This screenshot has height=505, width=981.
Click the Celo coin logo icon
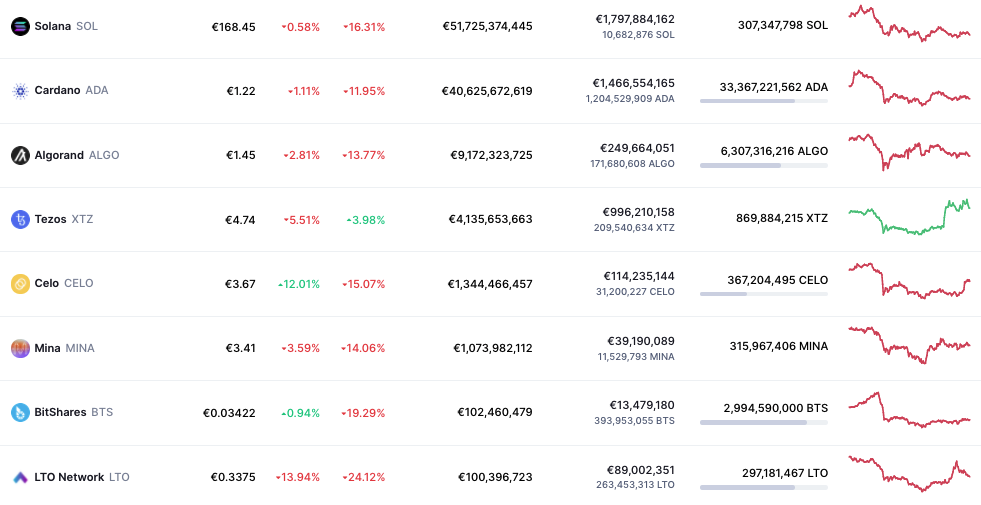(x=21, y=283)
